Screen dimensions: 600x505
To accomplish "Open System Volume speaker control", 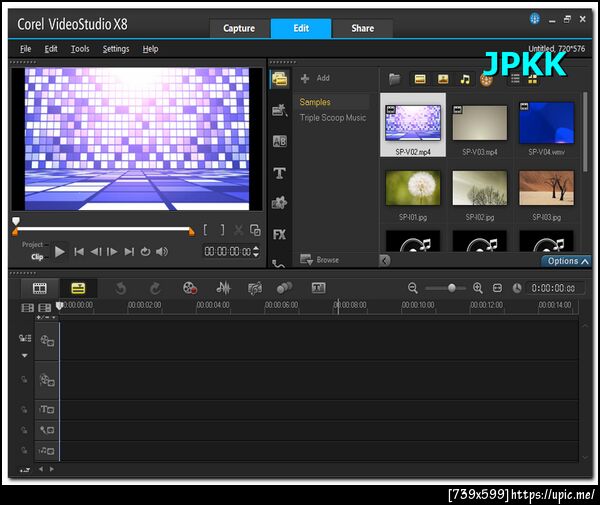I will tap(162, 252).
